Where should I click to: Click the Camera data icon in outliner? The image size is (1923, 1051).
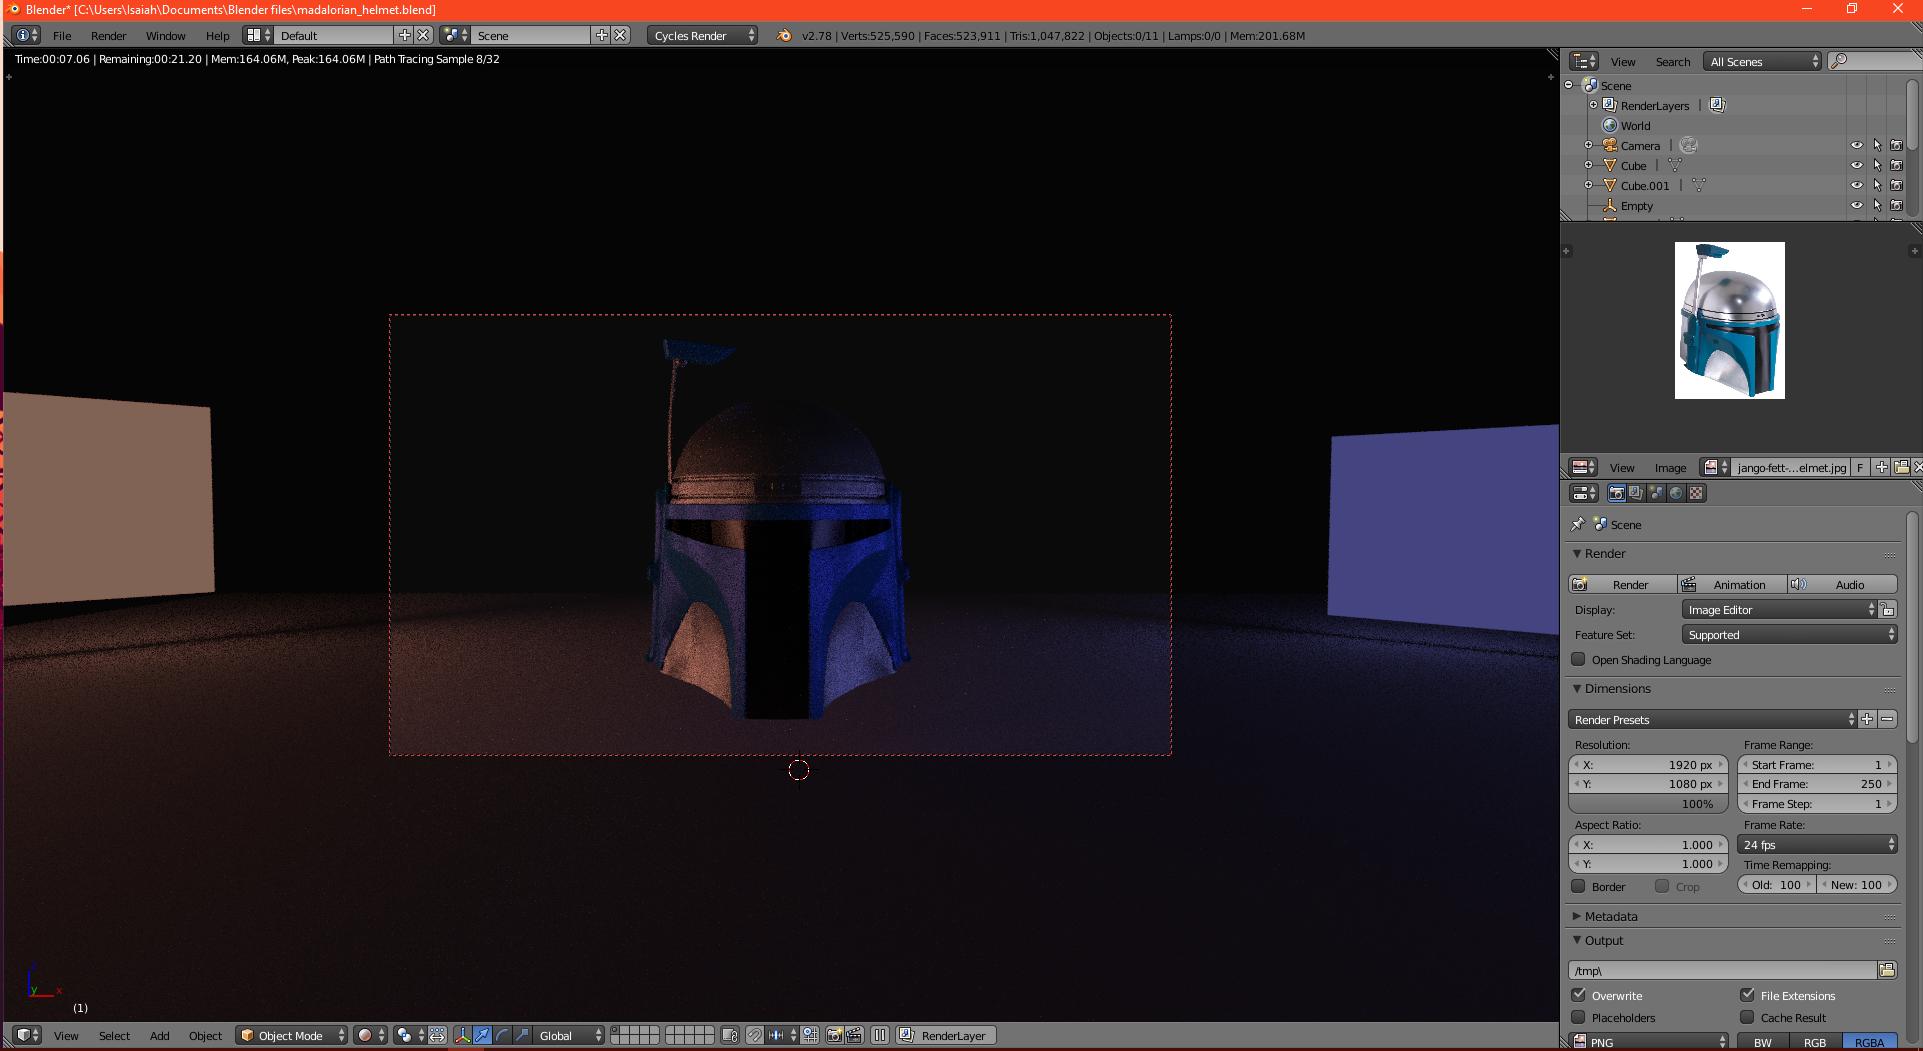tap(1688, 145)
